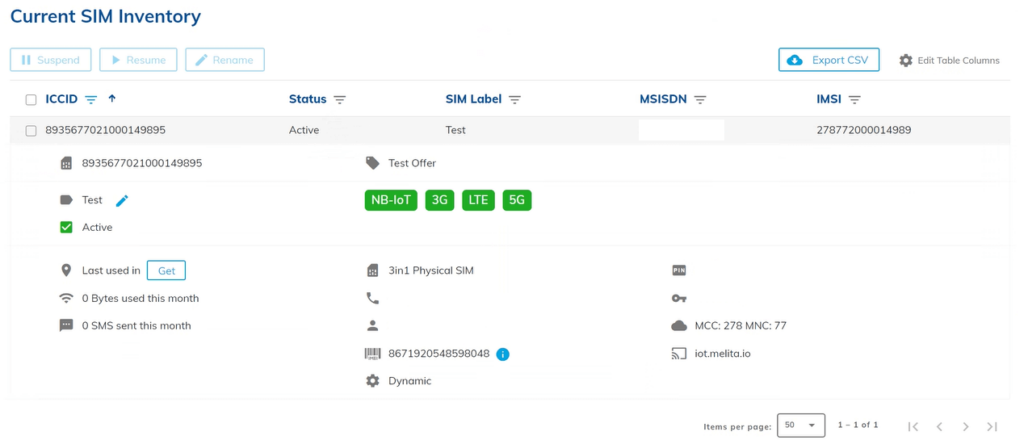Click the Suspend button
This screenshot has height=440, width=1024.
(x=51, y=60)
